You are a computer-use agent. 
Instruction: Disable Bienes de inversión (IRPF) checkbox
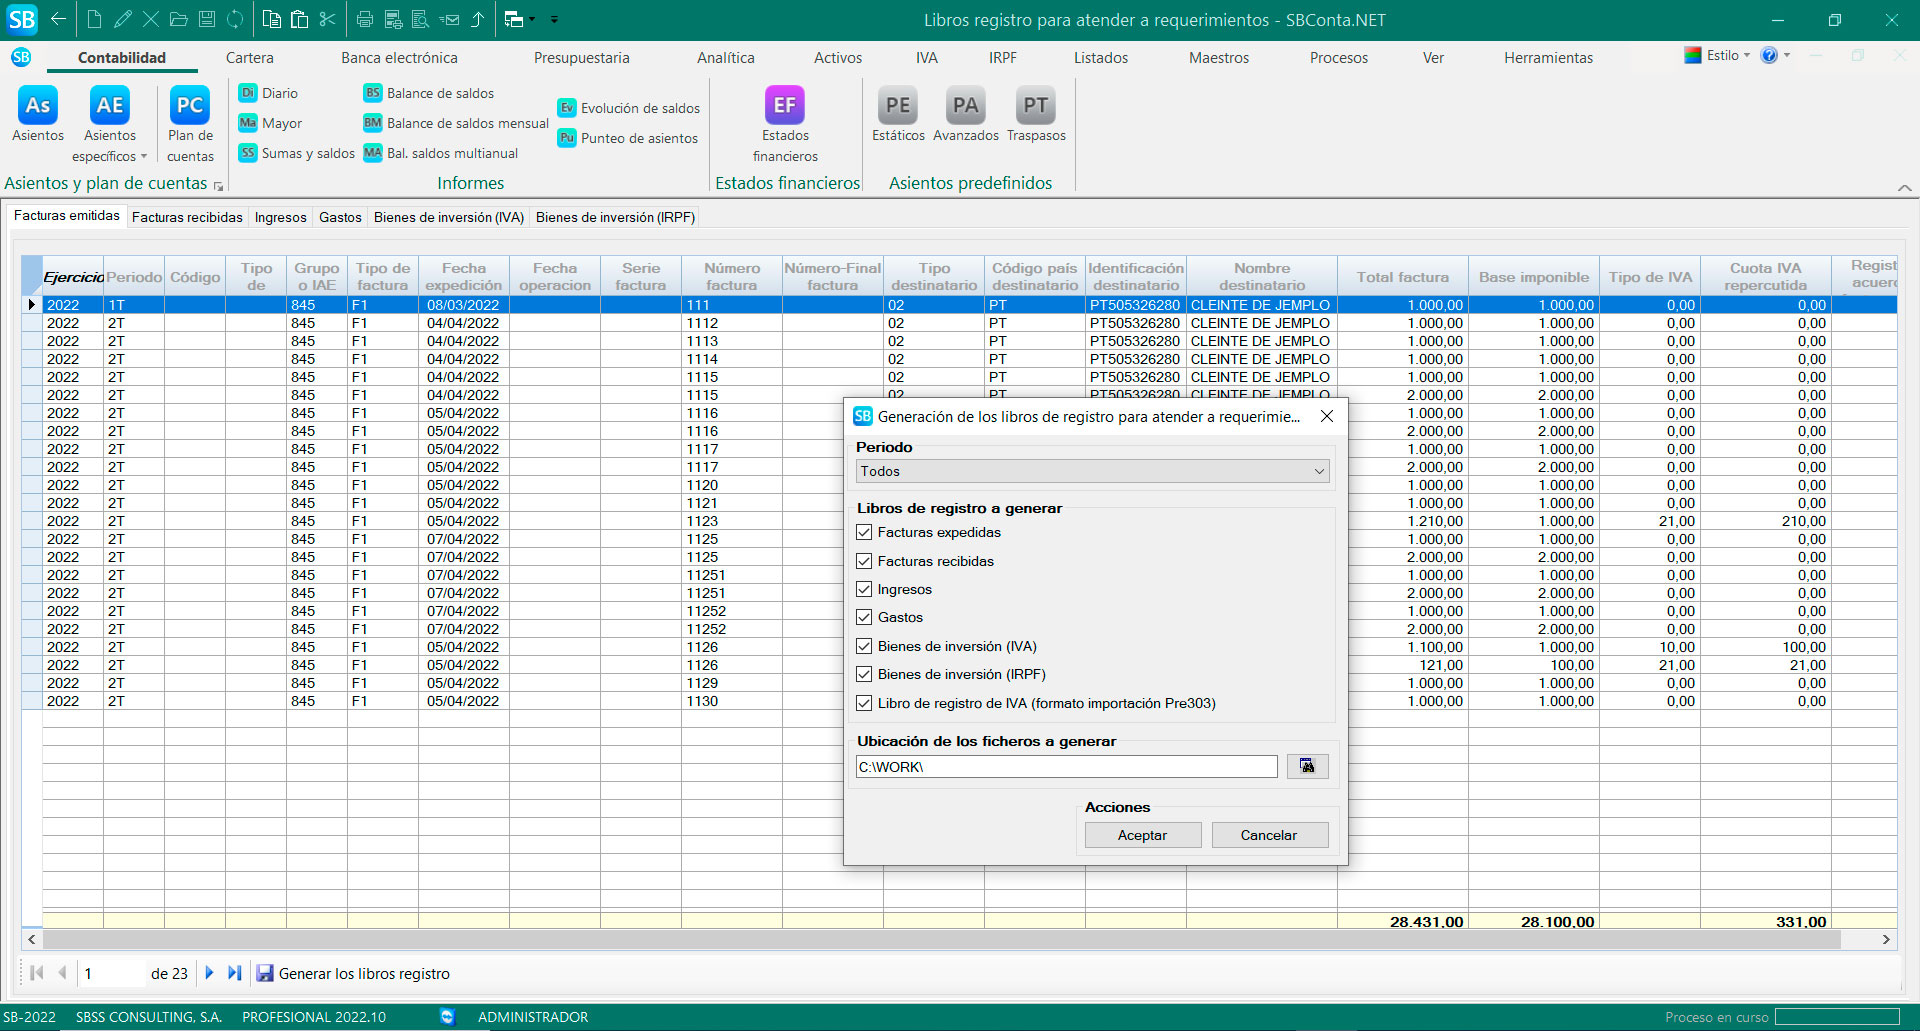tap(865, 674)
